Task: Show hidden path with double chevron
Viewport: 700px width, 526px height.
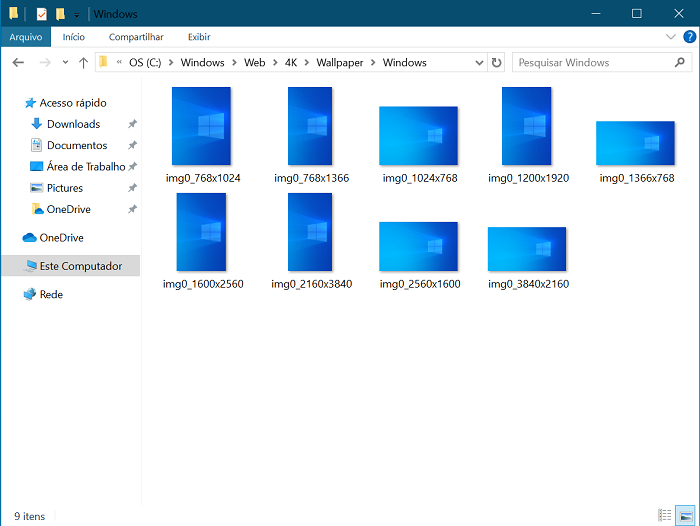Action: (x=119, y=62)
